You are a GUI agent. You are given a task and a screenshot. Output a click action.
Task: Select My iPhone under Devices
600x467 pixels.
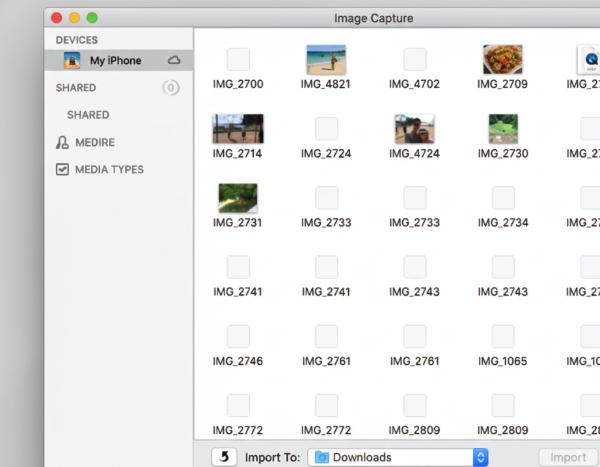click(119, 60)
